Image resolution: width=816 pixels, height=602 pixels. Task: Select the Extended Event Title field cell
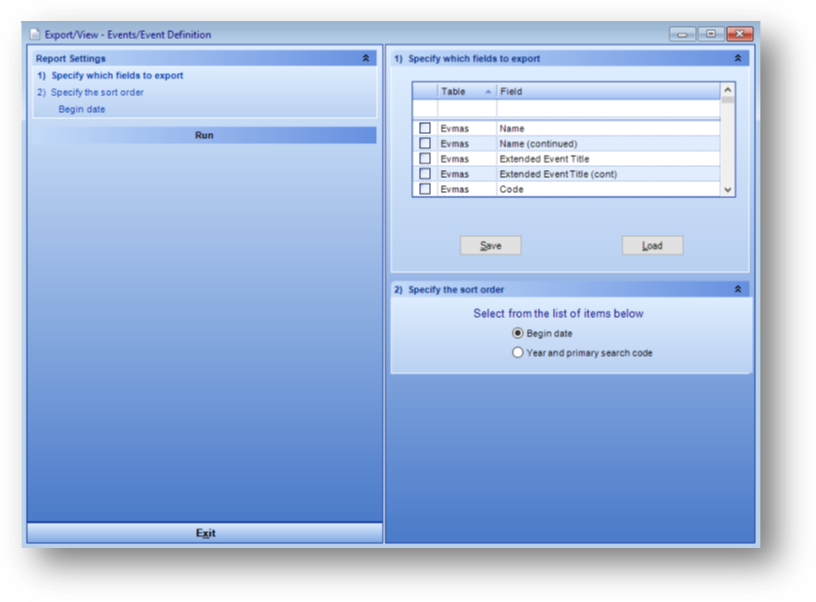click(x=608, y=158)
